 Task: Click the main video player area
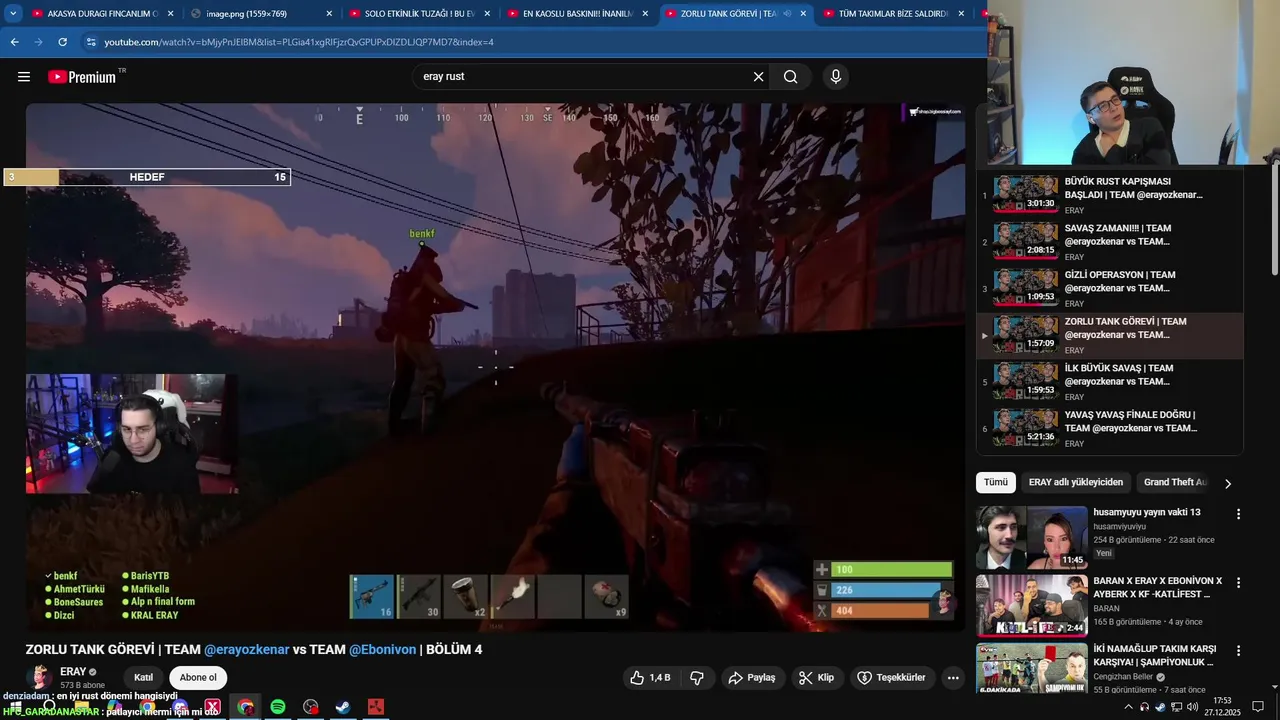495,367
